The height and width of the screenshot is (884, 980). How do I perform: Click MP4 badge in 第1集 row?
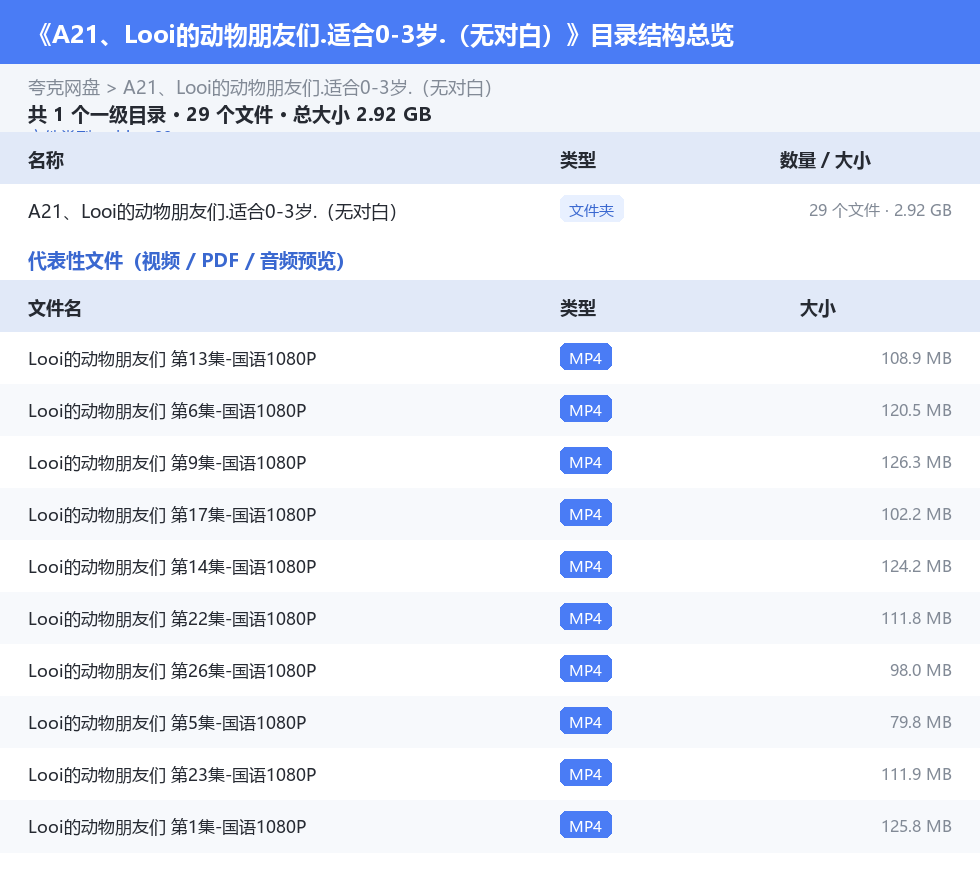click(x=586, y=824)
